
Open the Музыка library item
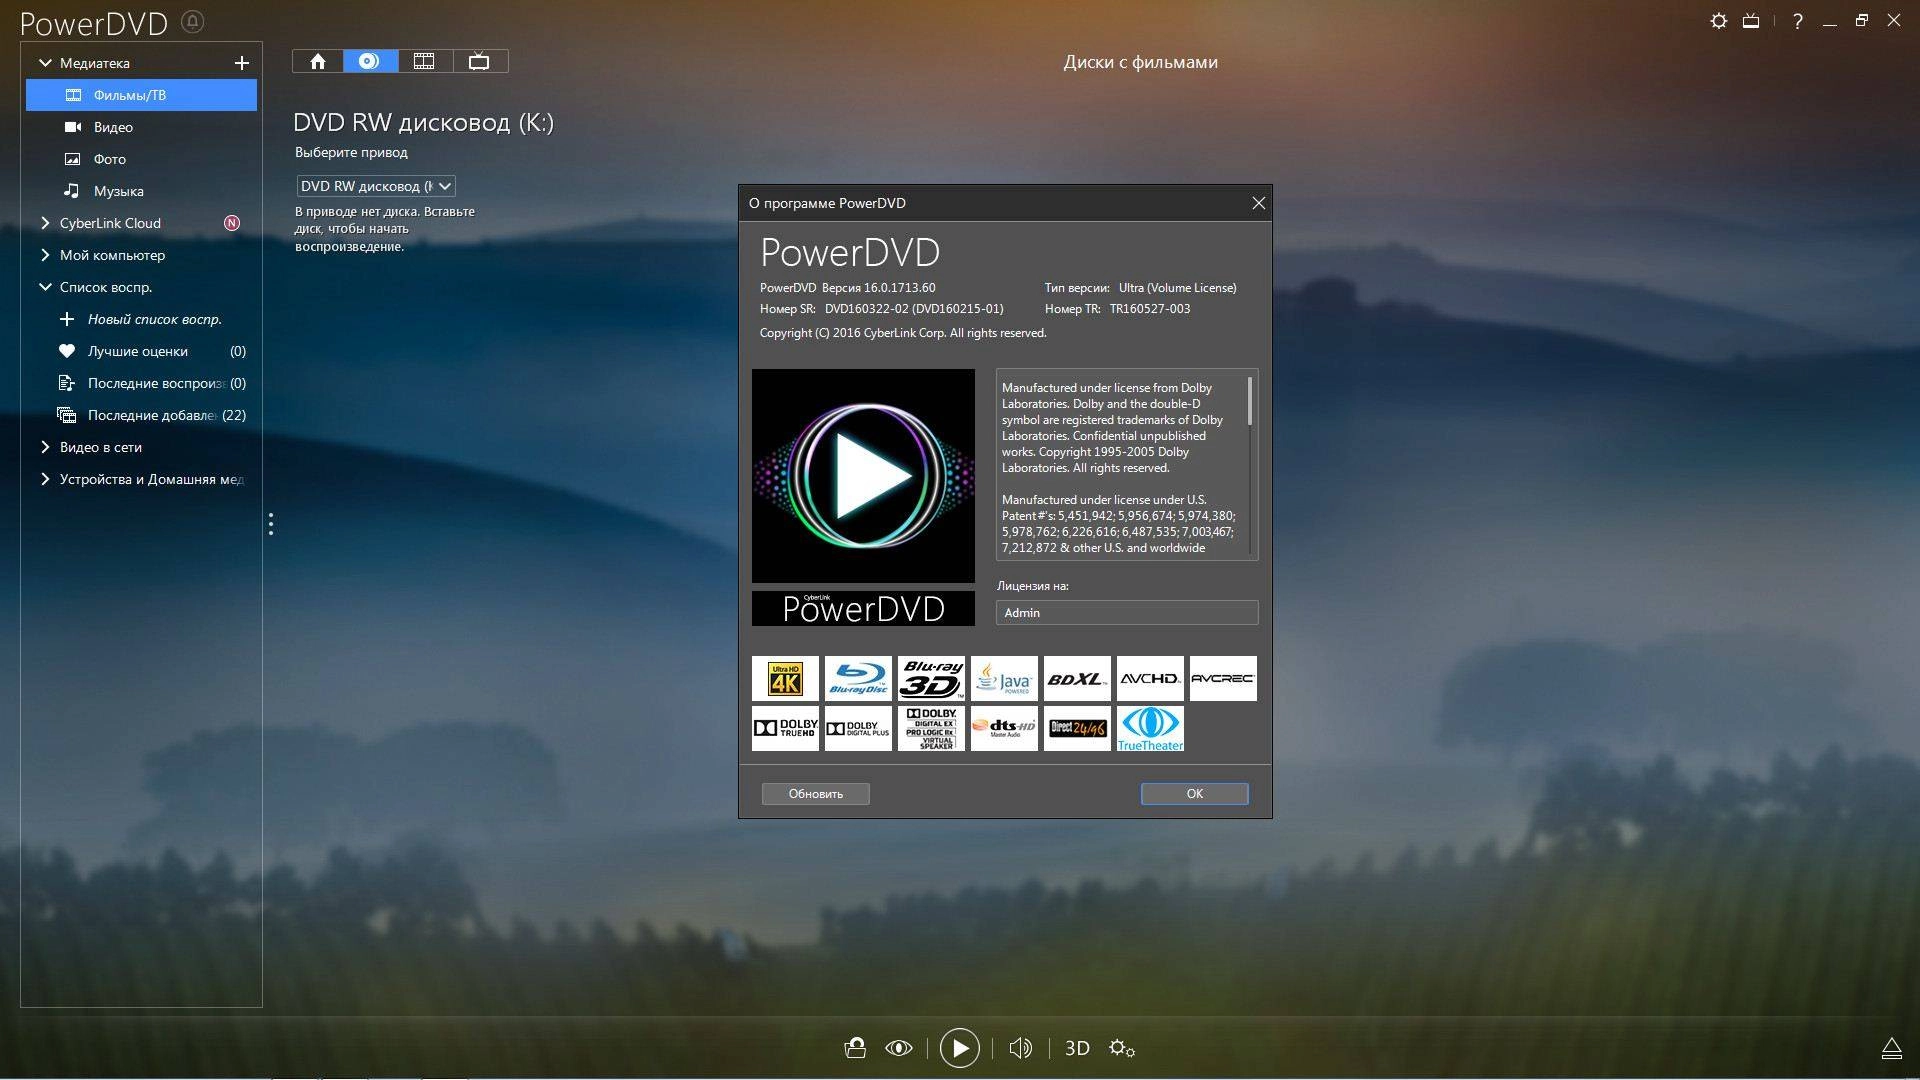pyautogui.click(x=141, y=191)
